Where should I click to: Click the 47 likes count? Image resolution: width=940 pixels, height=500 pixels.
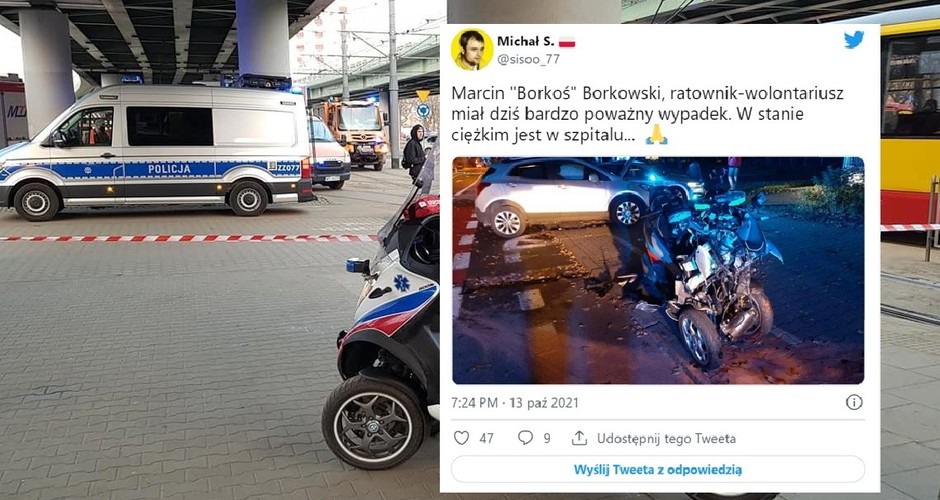[x=486, y=439]
